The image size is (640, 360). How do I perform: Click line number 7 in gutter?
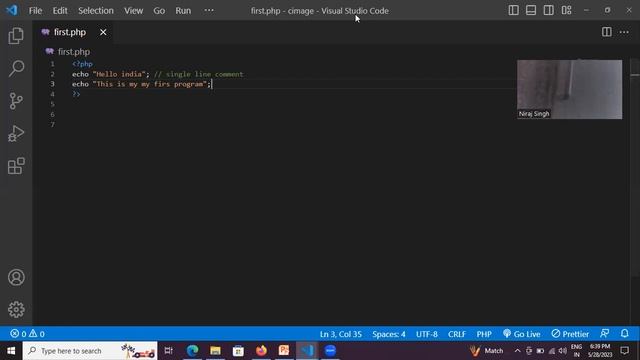pos(52,124)
